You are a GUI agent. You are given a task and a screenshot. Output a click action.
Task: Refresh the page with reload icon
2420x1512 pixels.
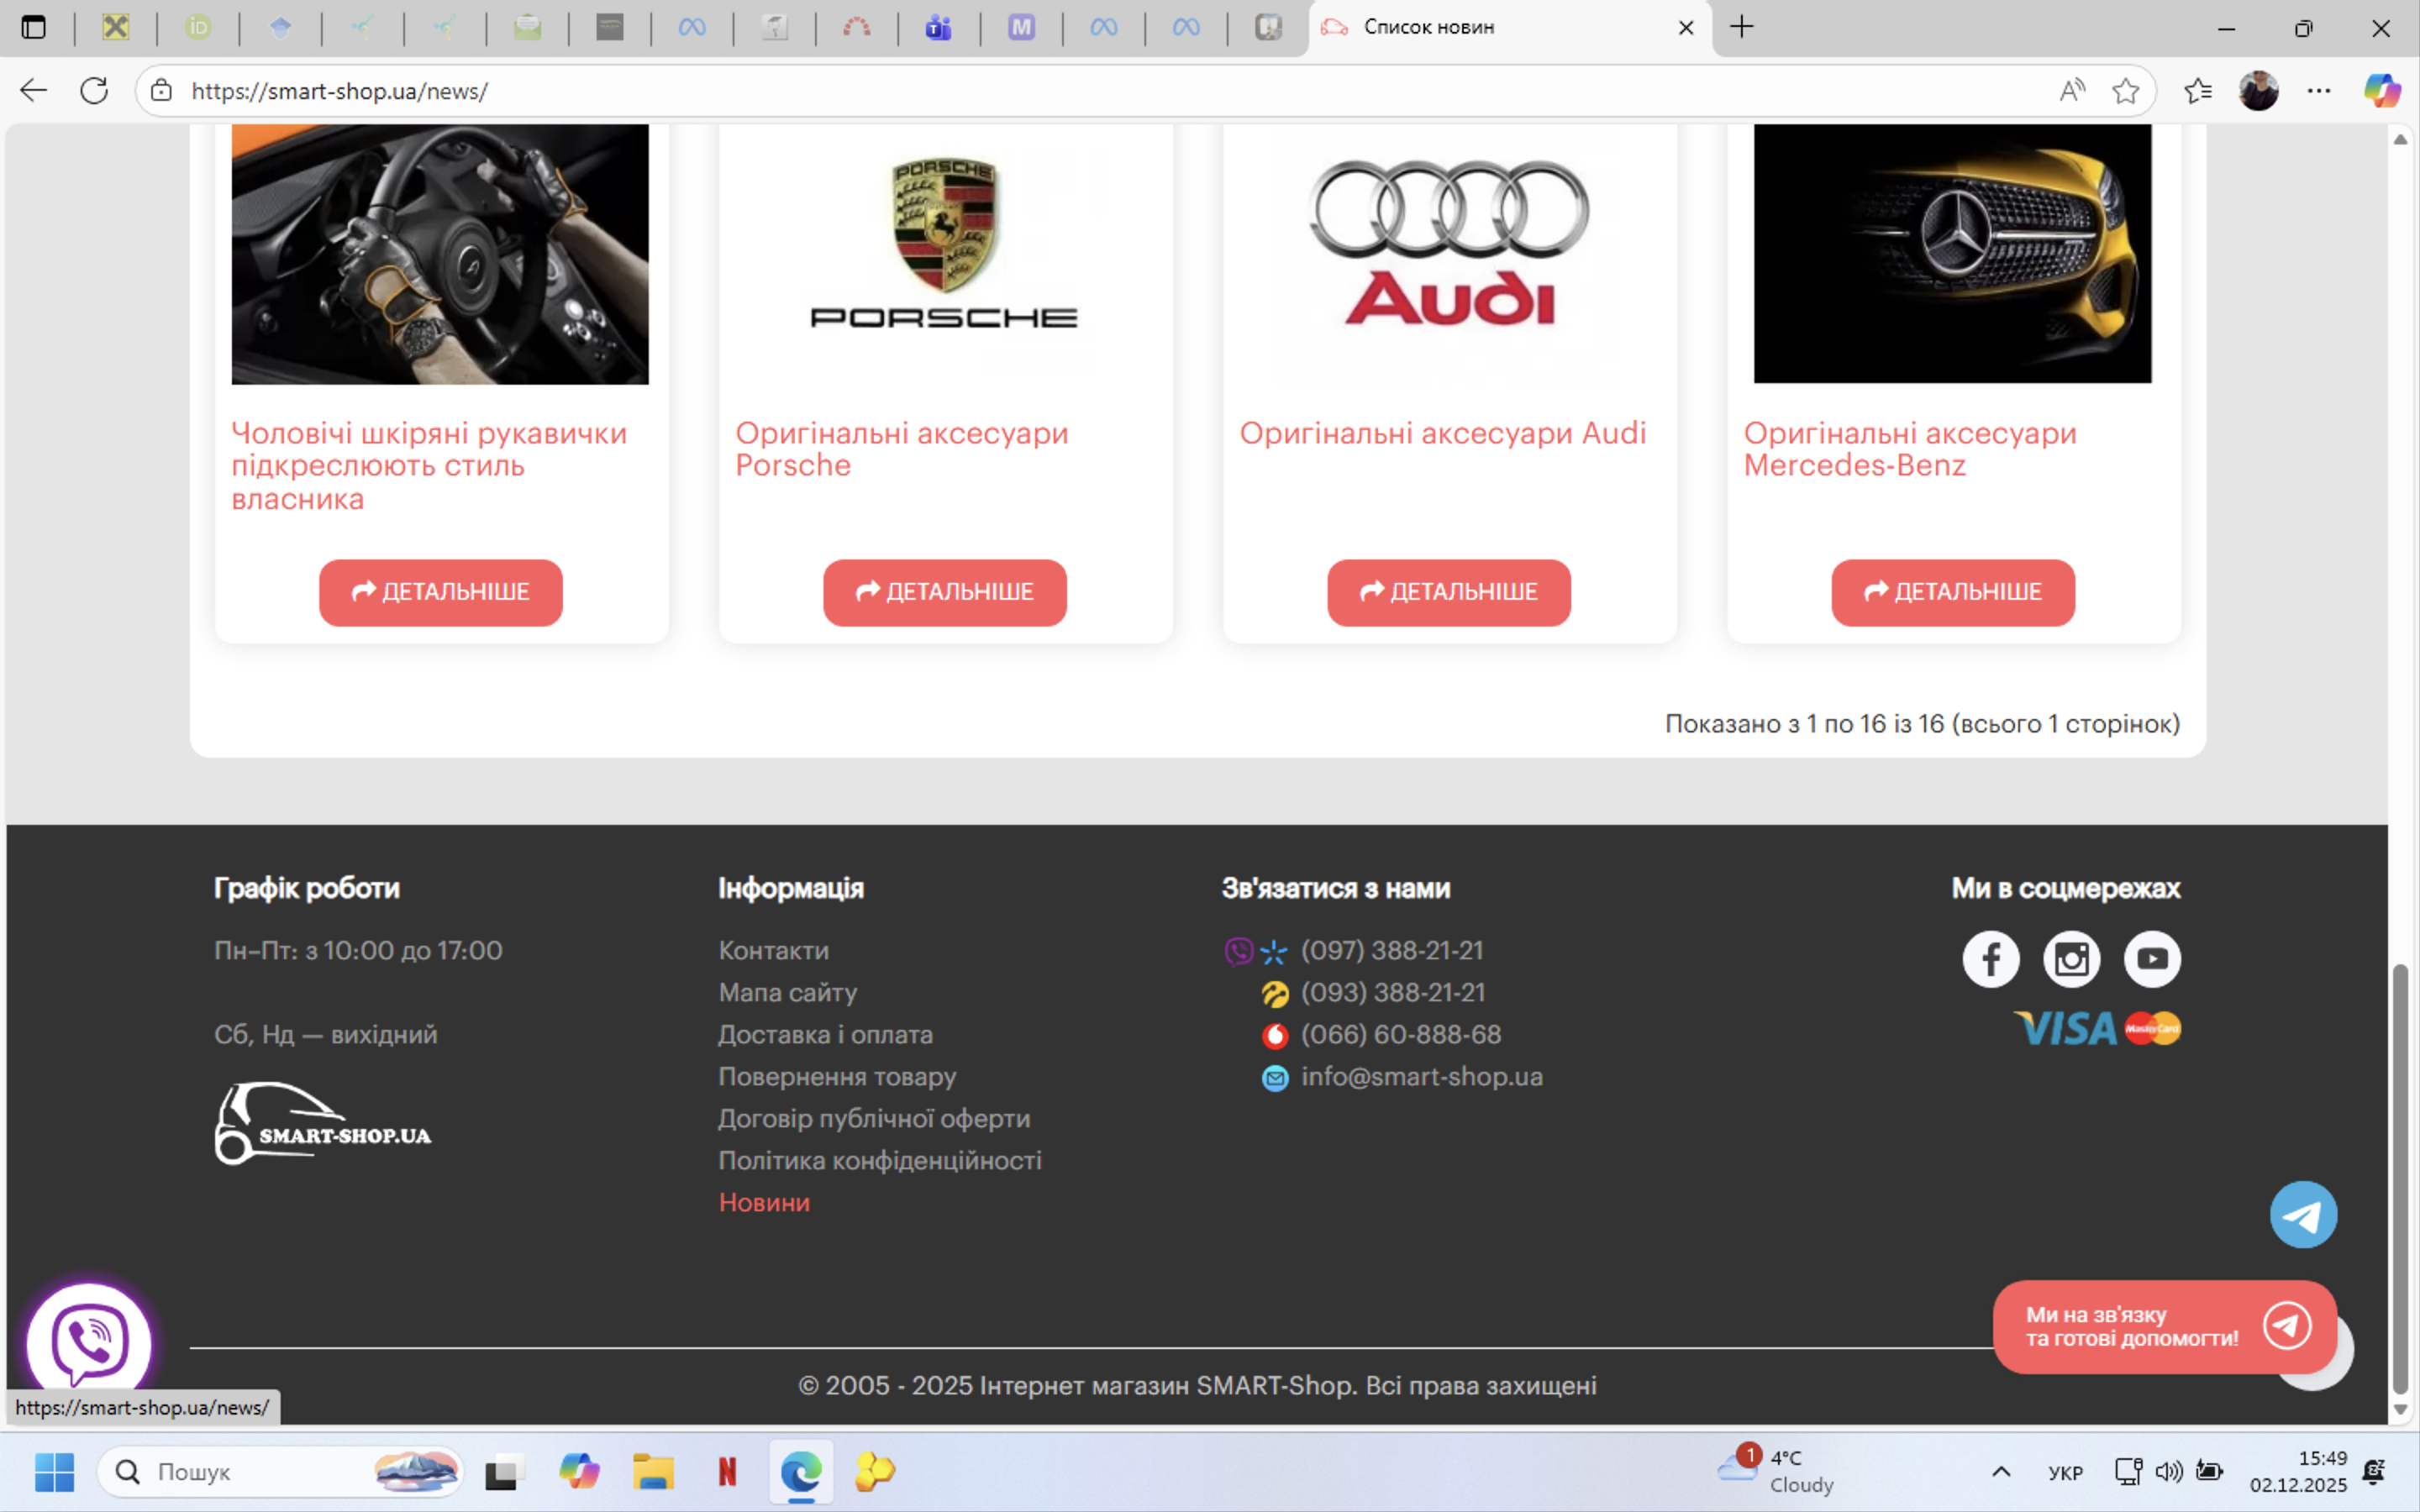pos(94,91)
